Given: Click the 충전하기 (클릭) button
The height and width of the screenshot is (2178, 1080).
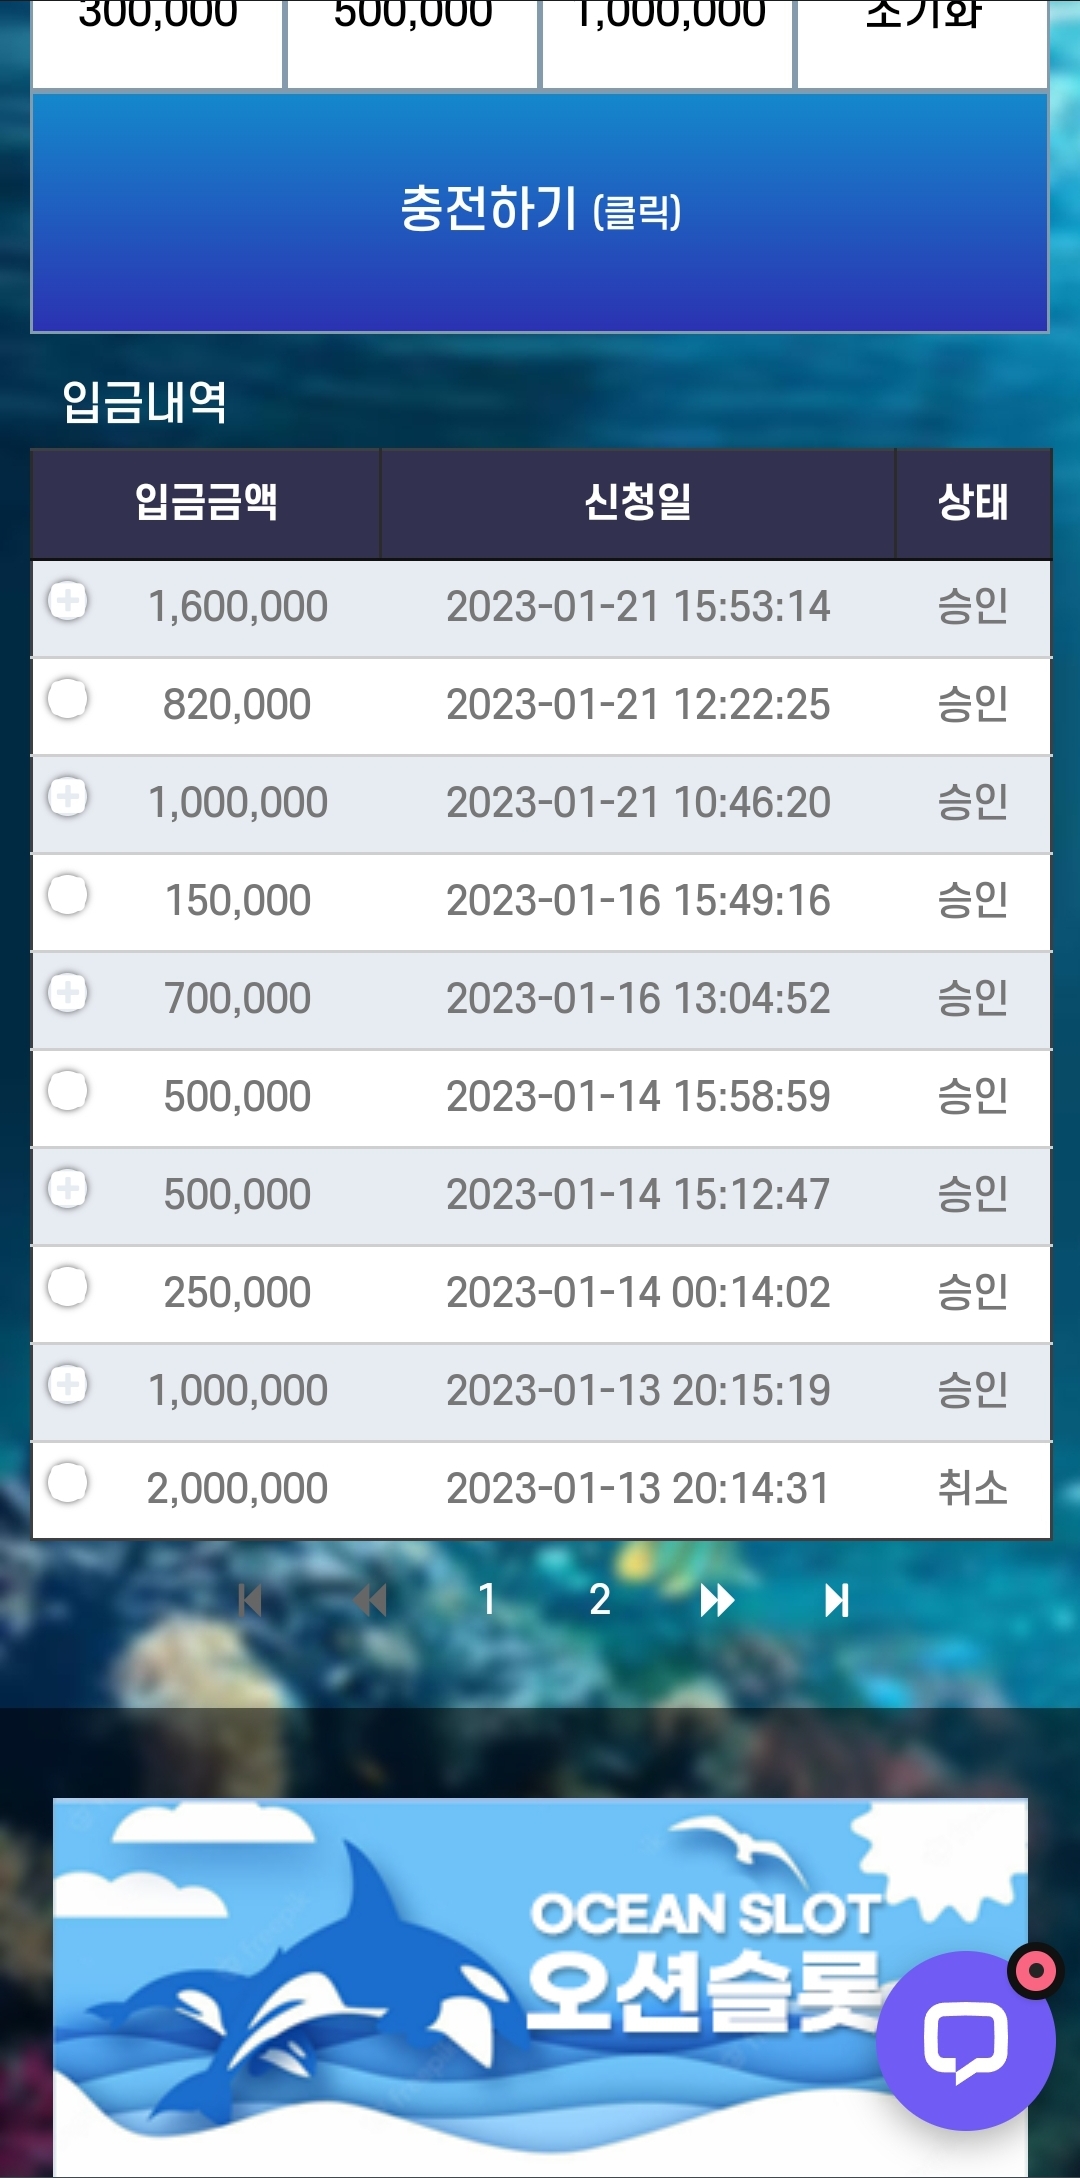Looking at the screenshot, I should click(x=540, y=212).
